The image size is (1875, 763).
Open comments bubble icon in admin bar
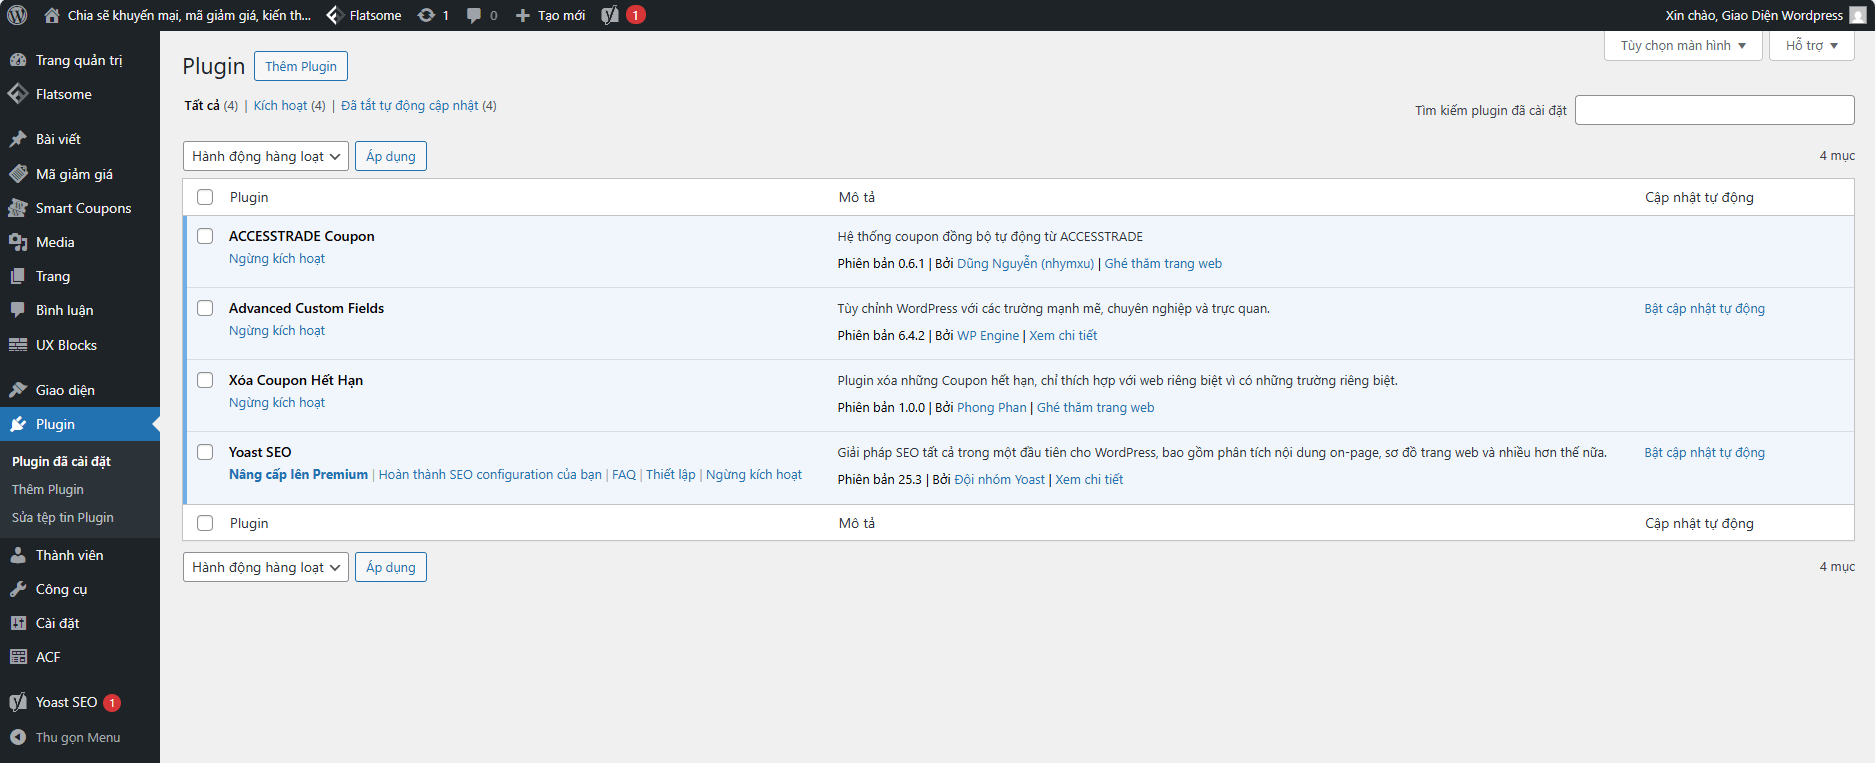tap(474, 15)
